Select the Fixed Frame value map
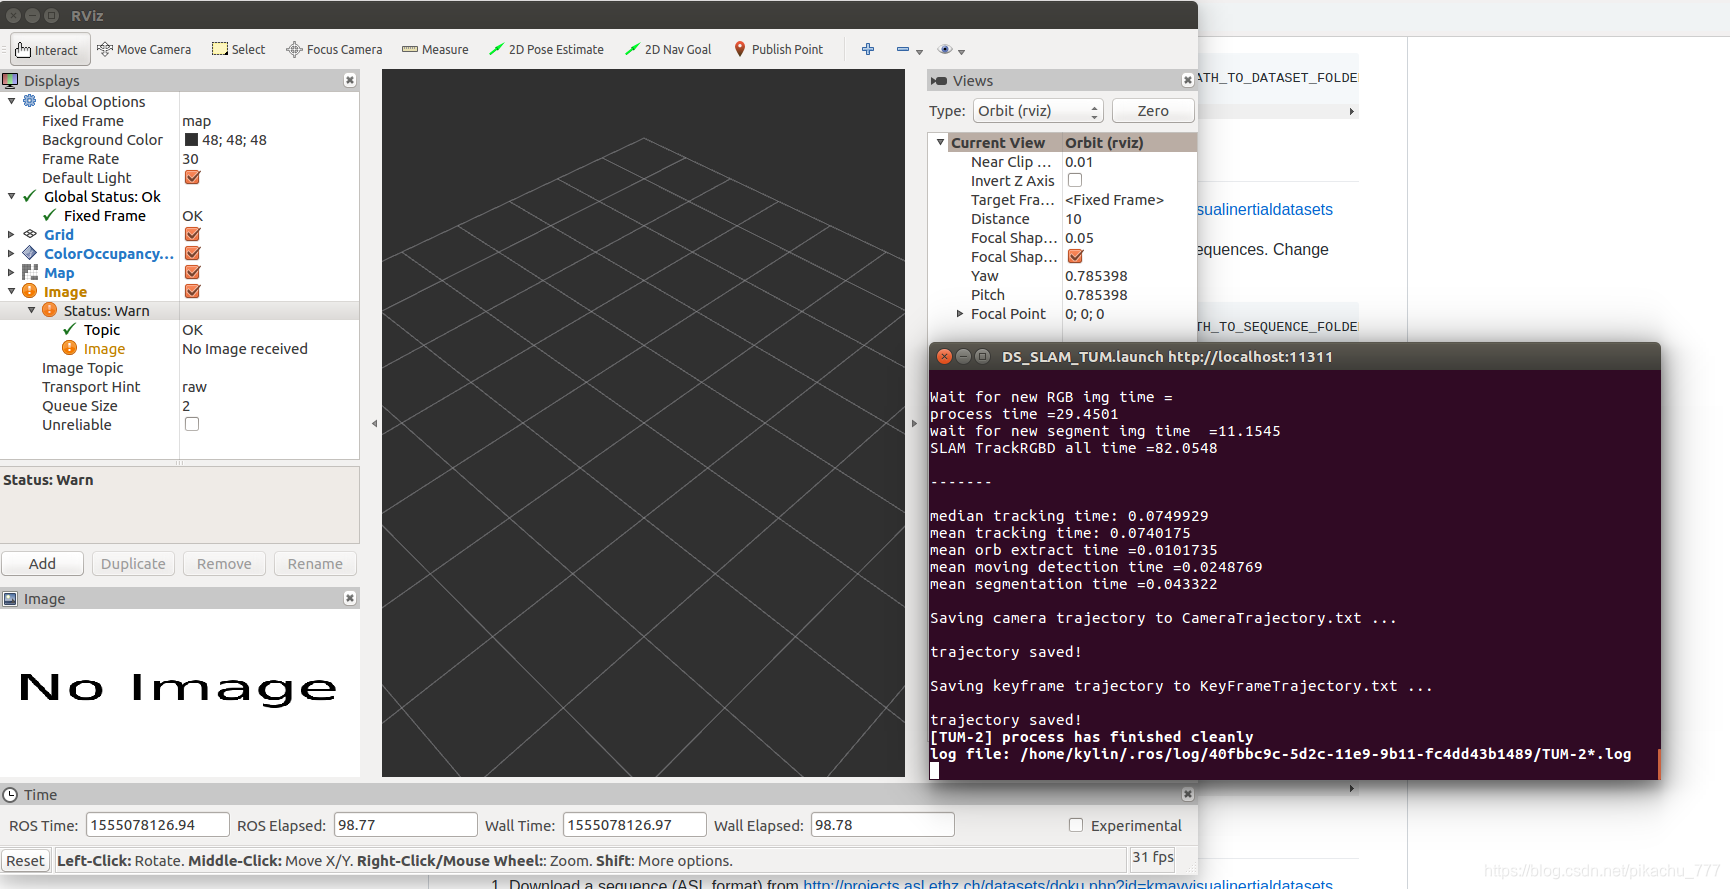Screen dimensions: 1730x889 click(197, 120)
